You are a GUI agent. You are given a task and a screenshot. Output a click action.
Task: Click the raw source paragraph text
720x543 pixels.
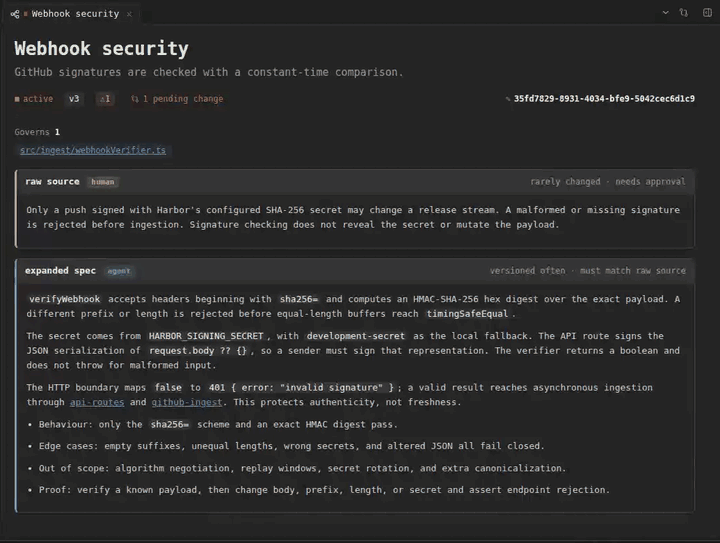[353, 217]
